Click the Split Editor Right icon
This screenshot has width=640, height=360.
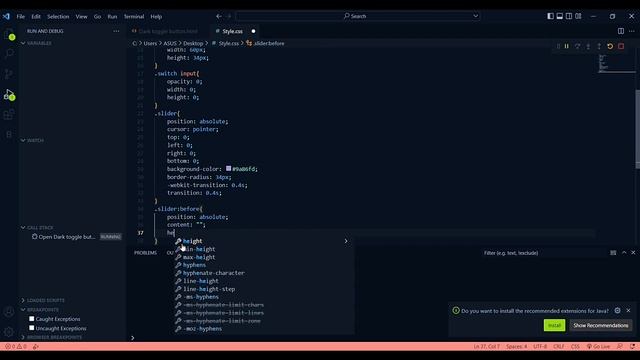621,31
